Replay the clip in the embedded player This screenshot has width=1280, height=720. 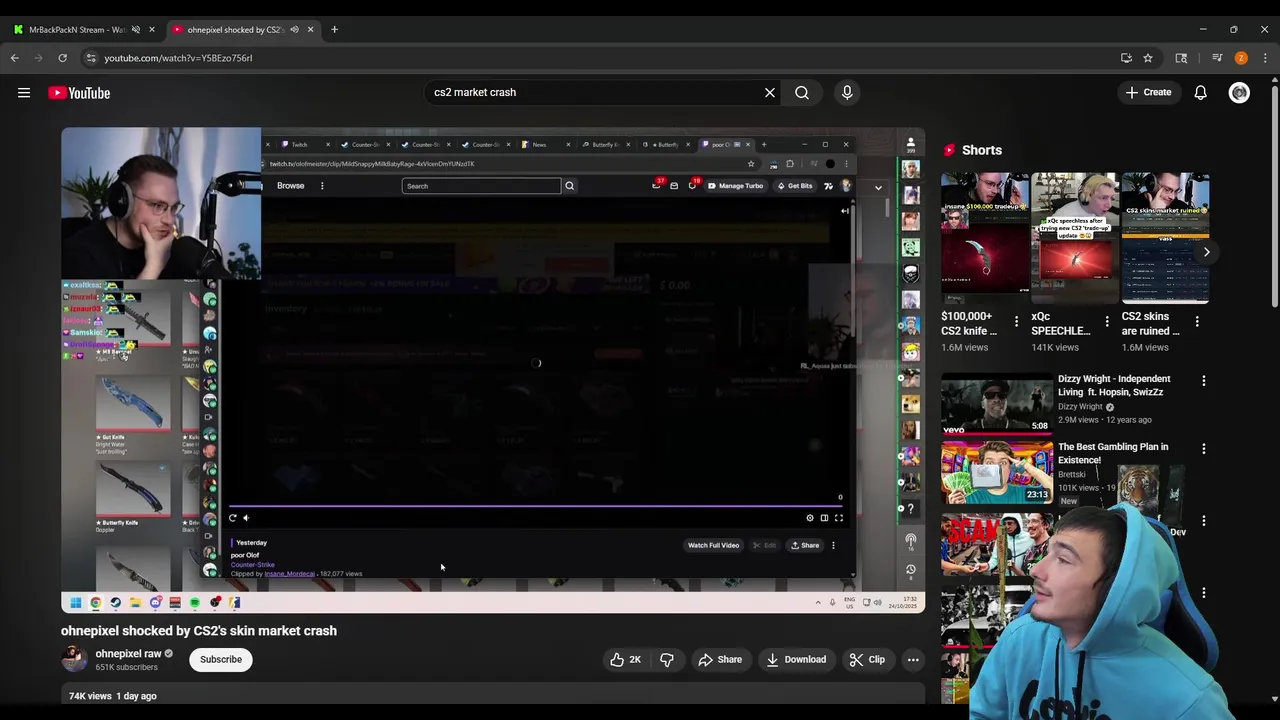point(233,518)
